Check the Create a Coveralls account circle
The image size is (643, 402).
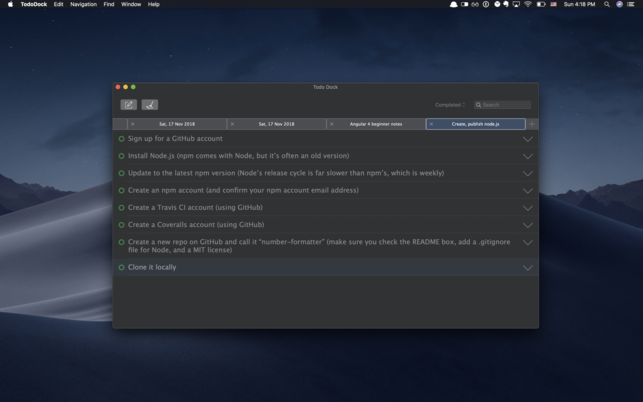pos(121,225)
